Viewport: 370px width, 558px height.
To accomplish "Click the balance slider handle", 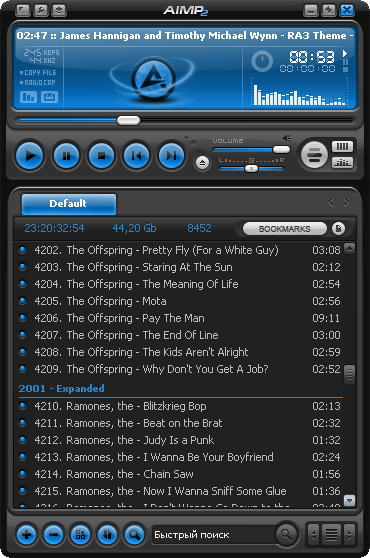I will click(x=252, y=168).
